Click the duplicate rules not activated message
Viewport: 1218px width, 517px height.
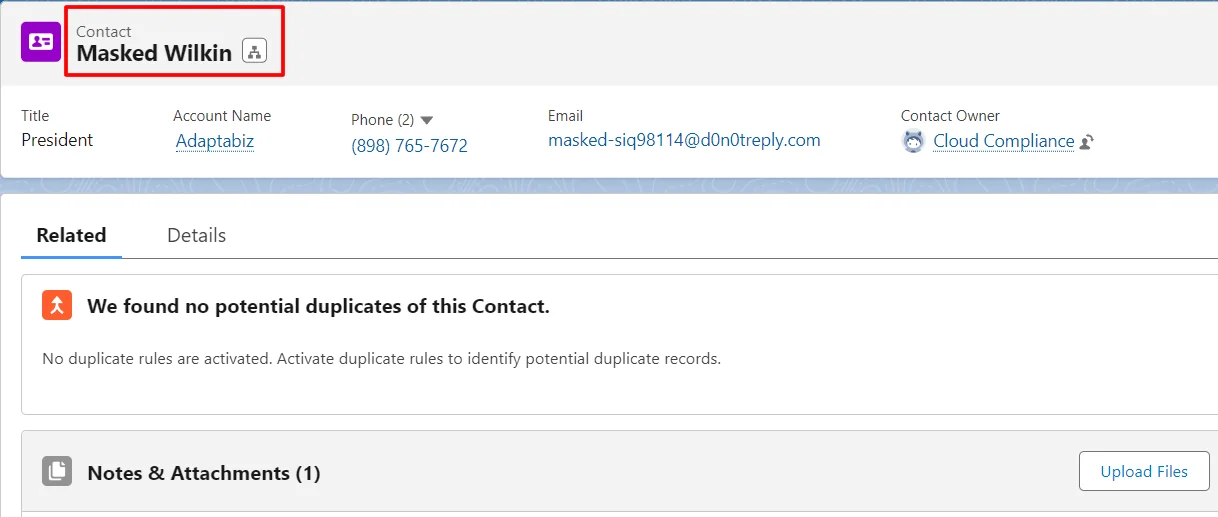(x=381, y=358)
